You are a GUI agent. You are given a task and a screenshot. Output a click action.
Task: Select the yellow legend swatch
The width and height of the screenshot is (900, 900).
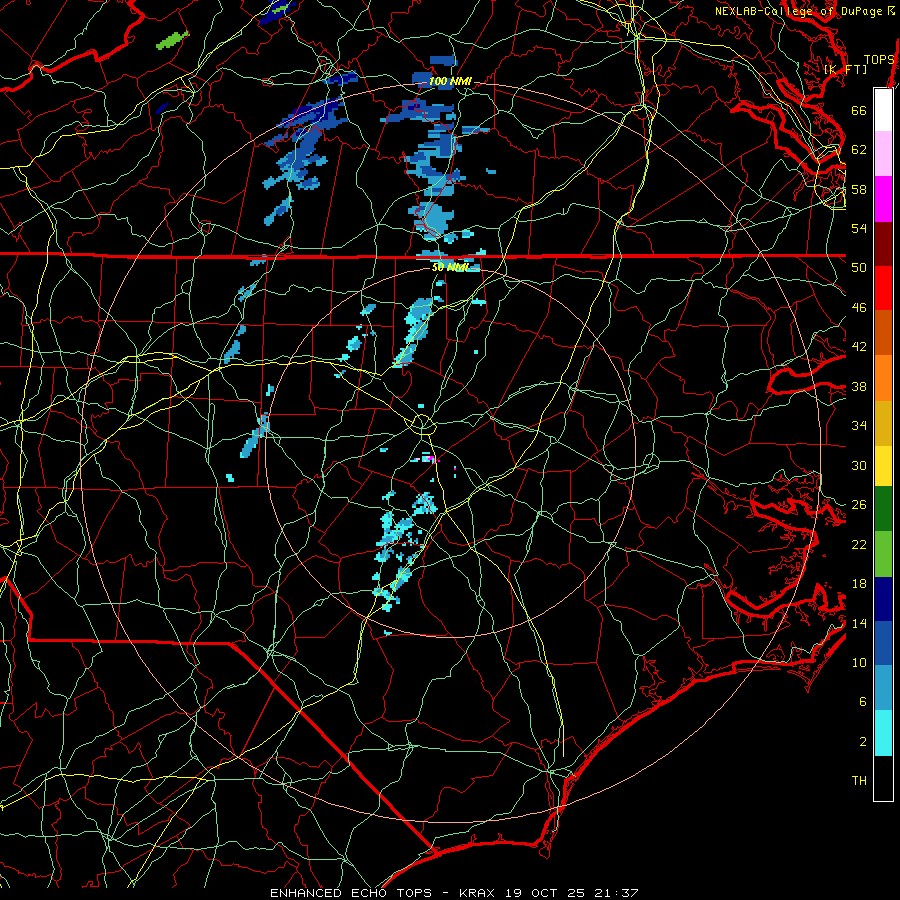[x=883, y=466]
